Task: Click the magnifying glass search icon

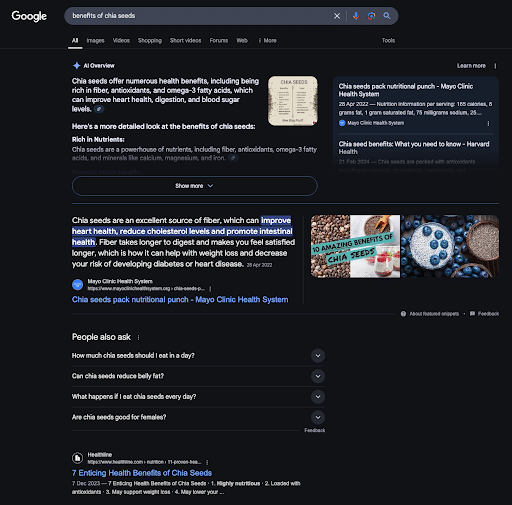Action: (x=387, y=16)
